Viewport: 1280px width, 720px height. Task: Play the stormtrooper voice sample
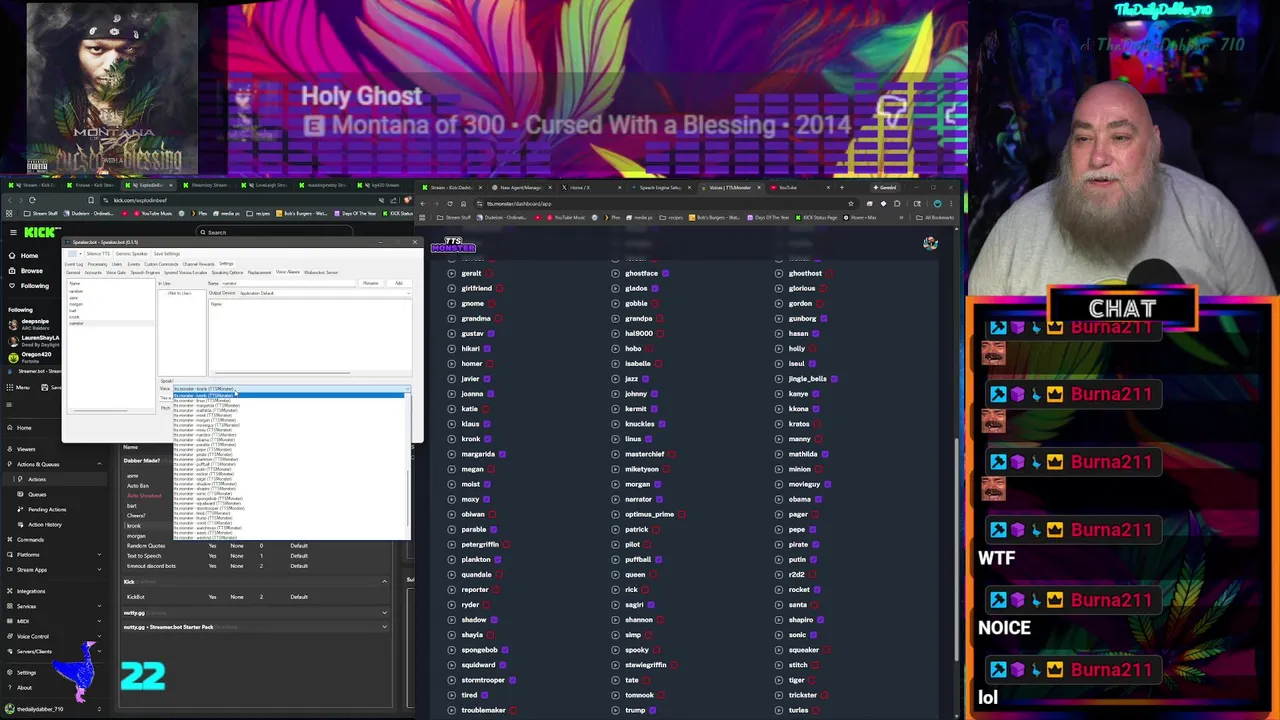451,680
